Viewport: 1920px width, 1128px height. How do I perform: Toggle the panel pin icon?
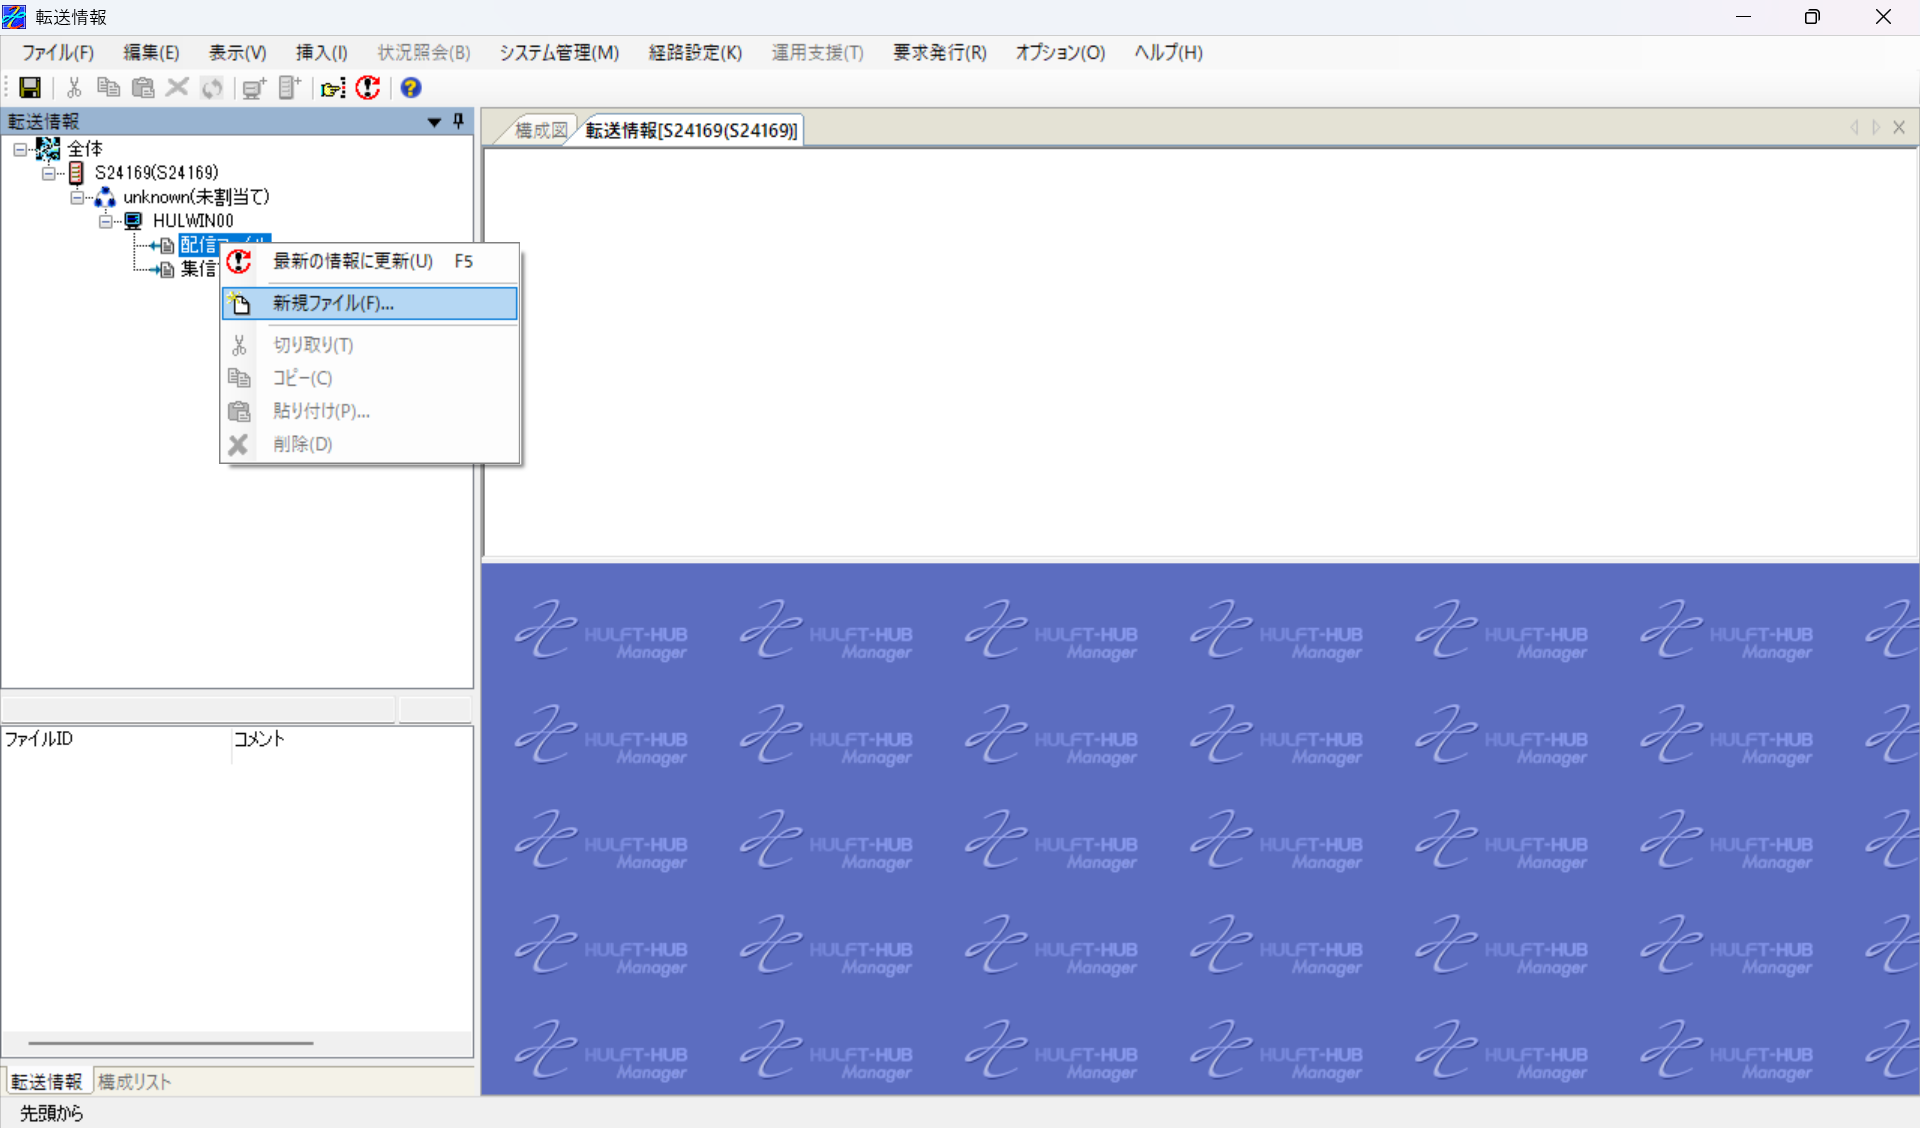click(x=458, y=121)
